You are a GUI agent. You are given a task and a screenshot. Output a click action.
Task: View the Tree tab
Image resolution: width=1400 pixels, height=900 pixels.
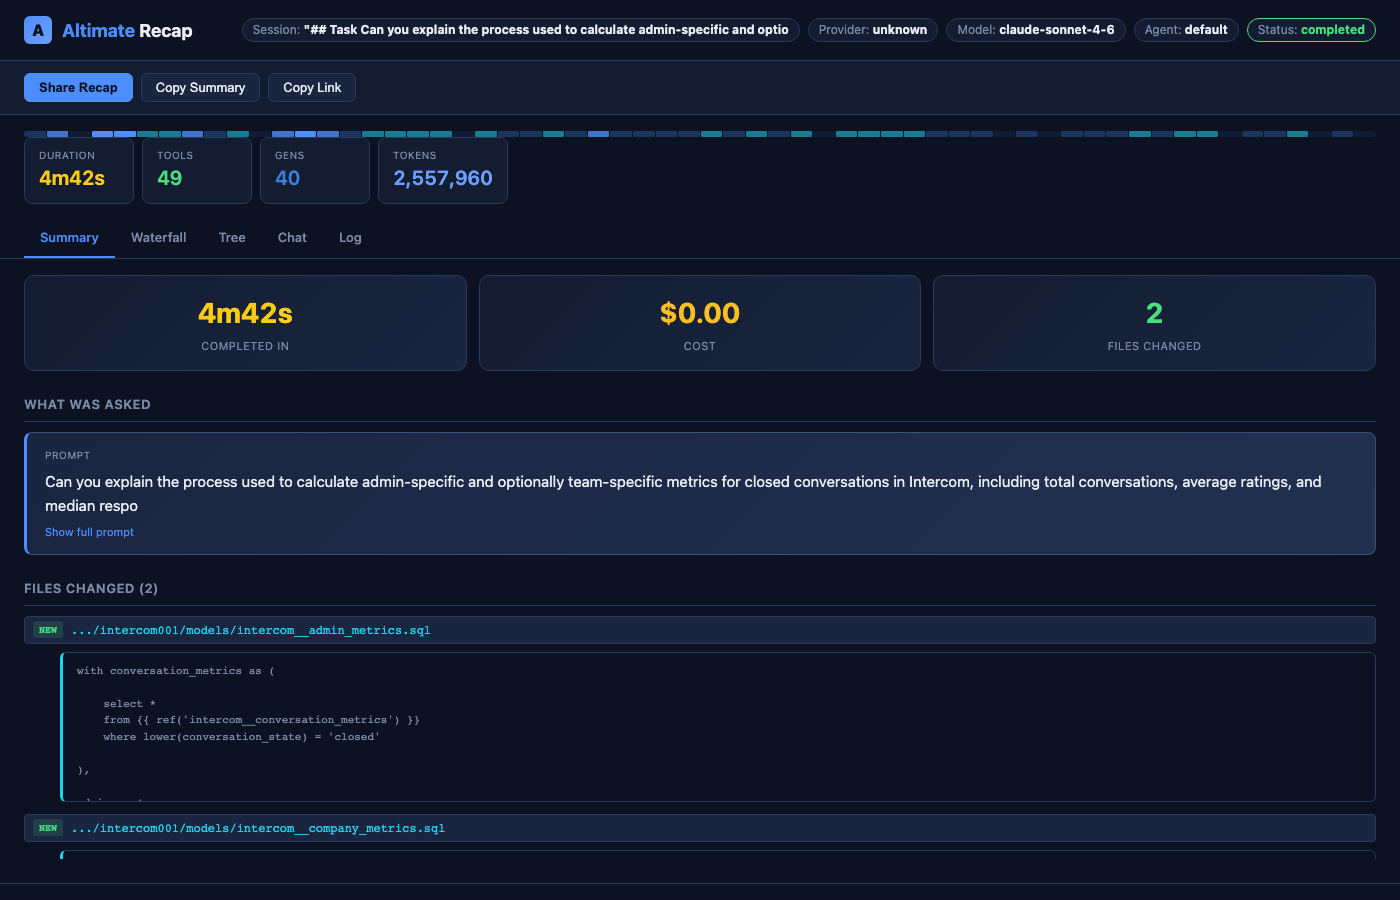click(232, 237)
